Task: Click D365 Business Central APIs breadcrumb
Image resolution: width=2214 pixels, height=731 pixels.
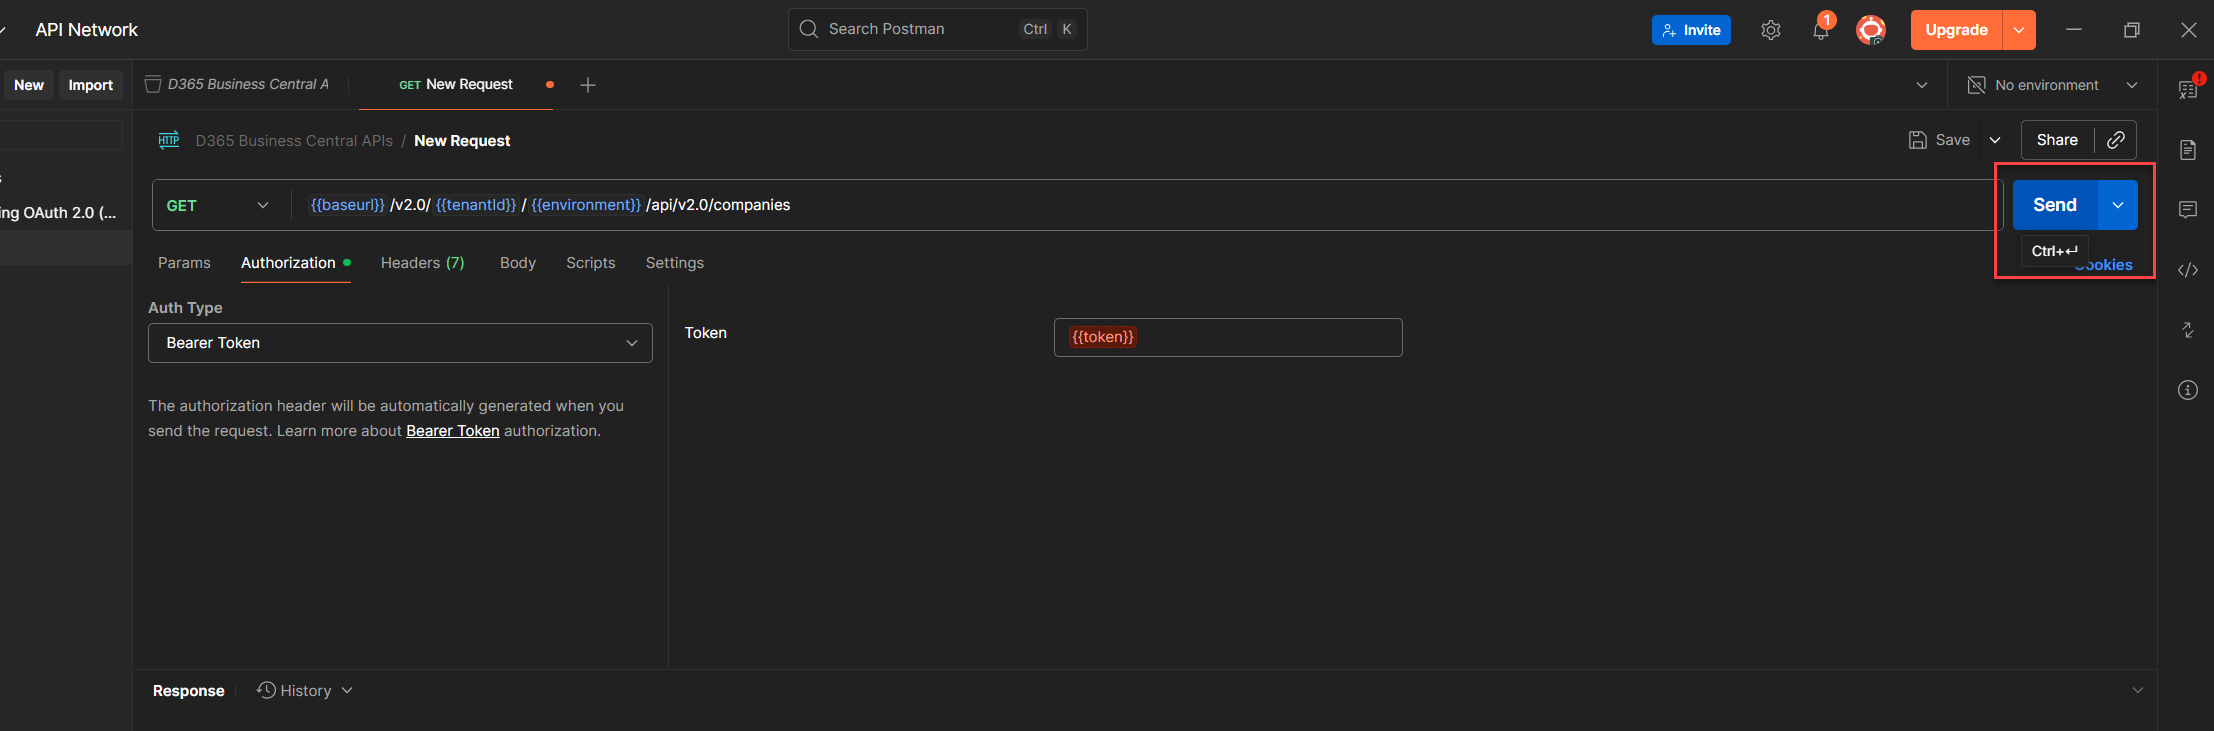Action: pyautogui.click(x=294, y=141)
